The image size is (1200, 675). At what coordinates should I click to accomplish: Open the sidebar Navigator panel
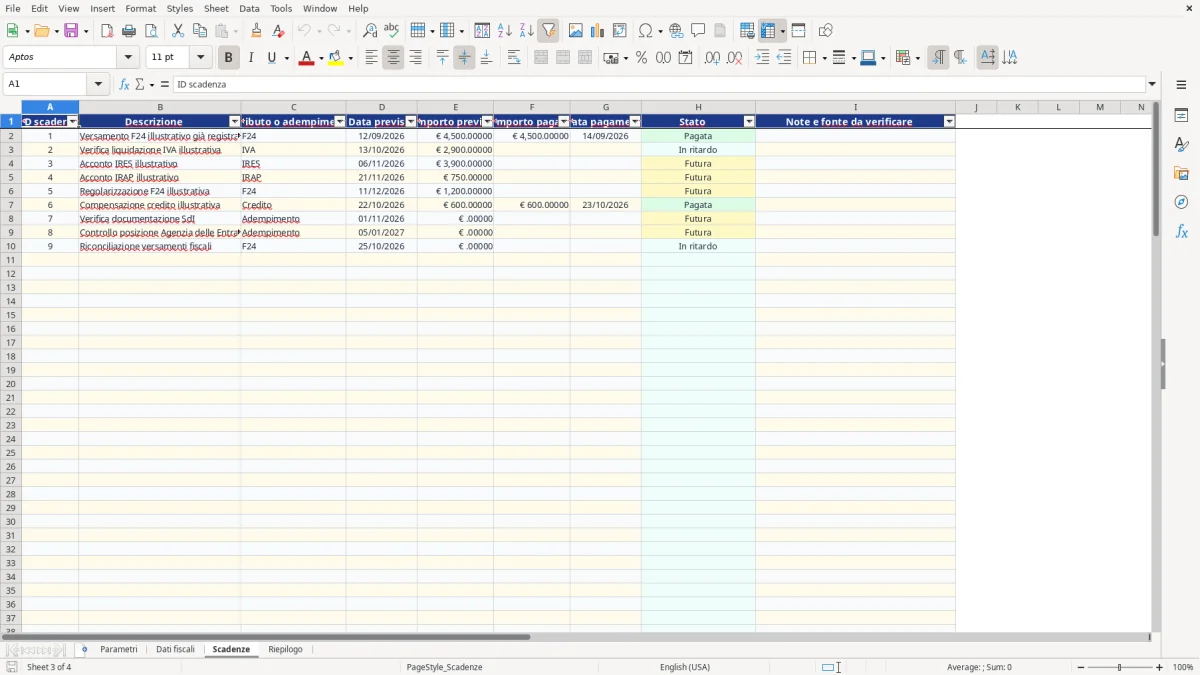point(1181,202)
